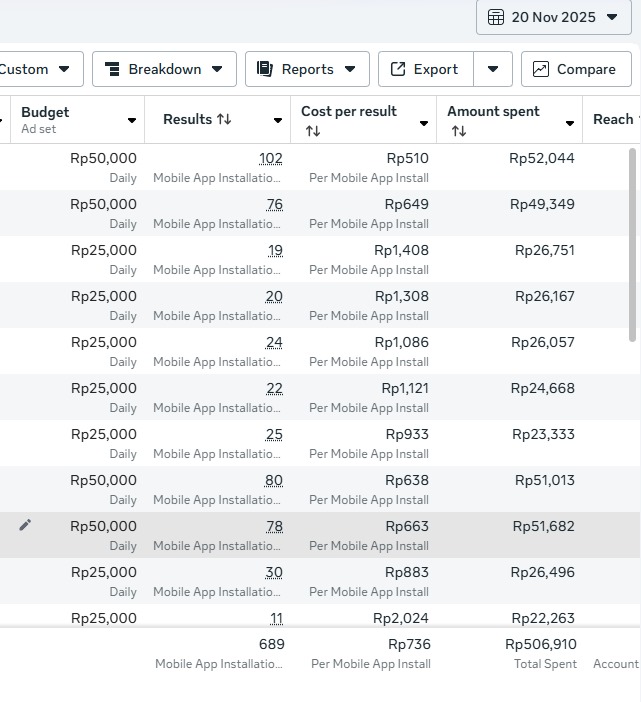
Task: Click the Reports document icon
Action: tap(265, 69)
